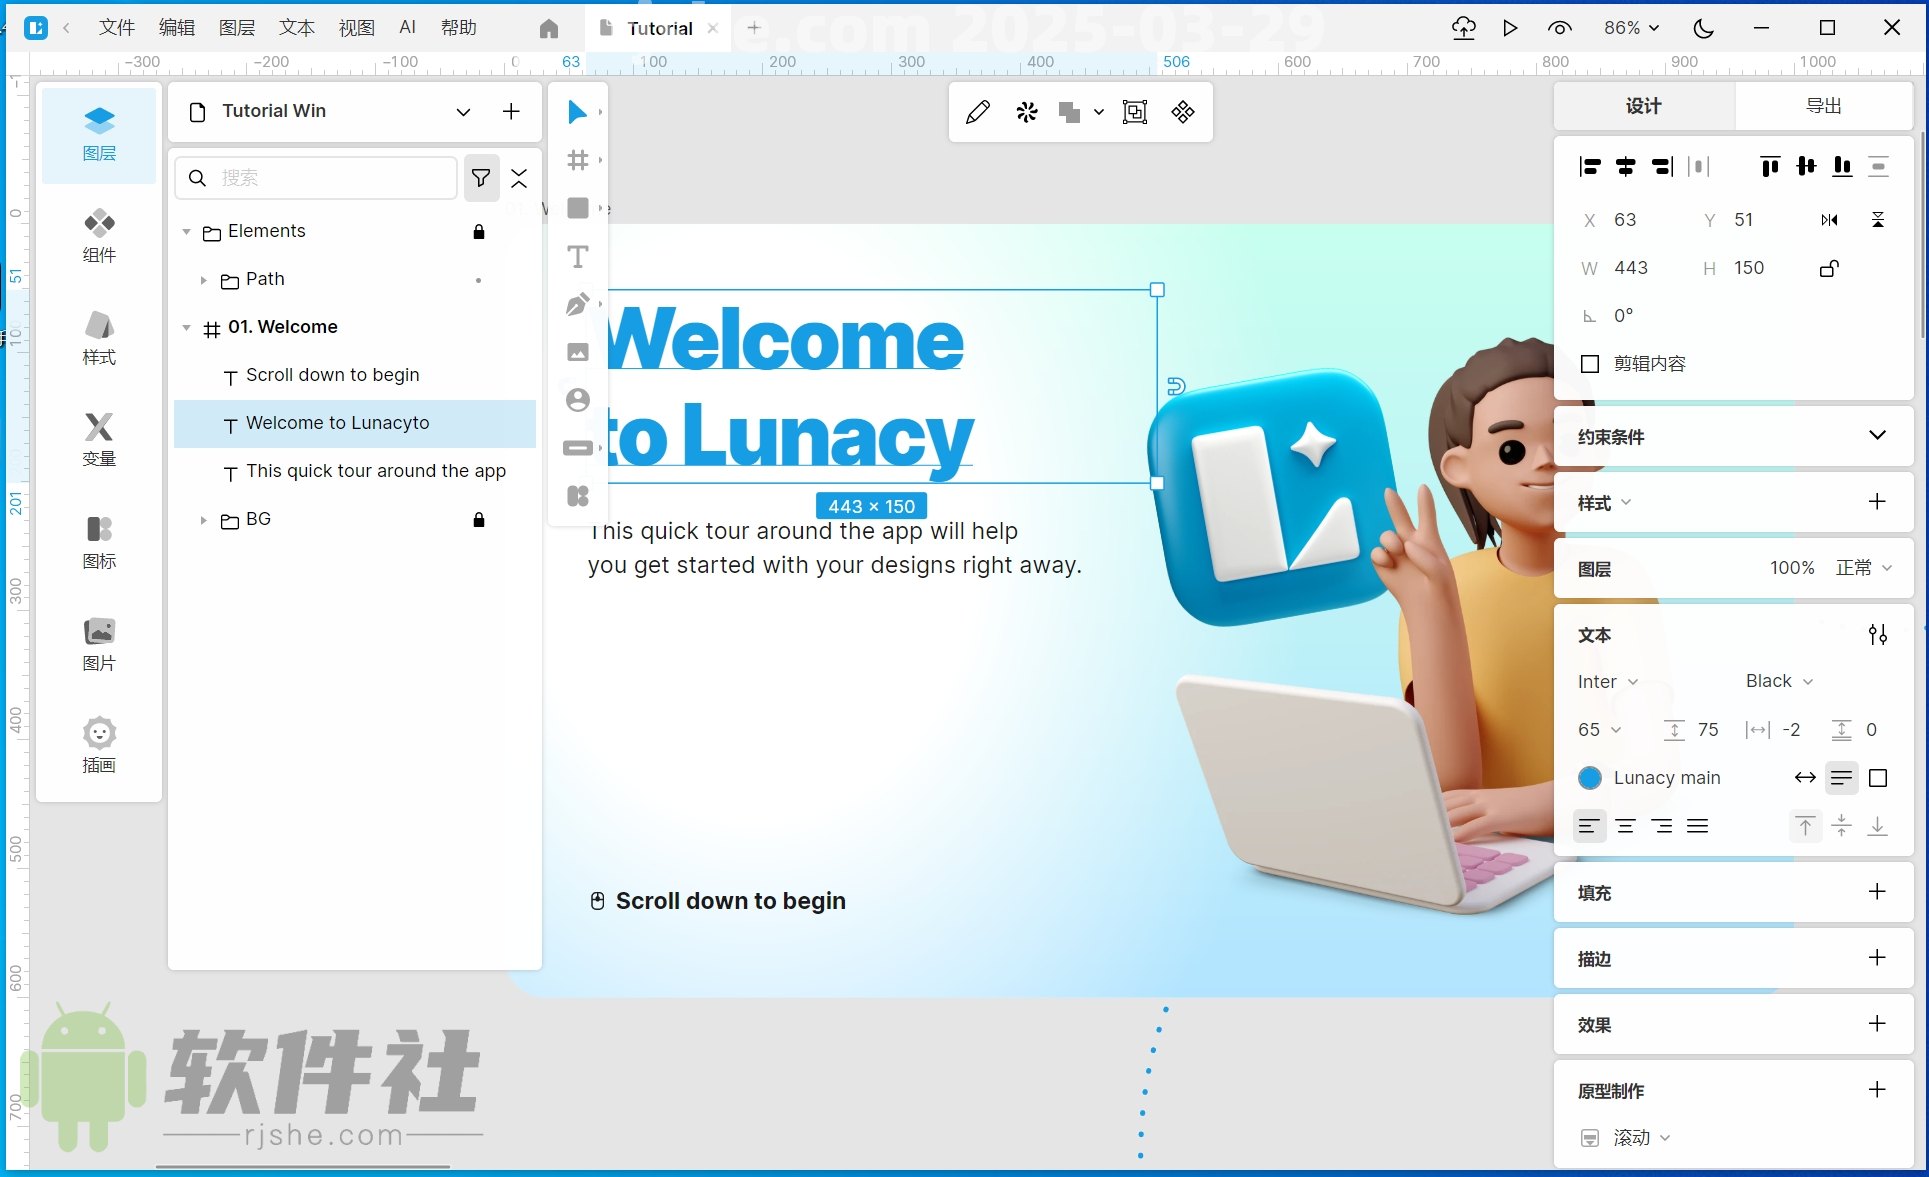
Task: Go to Home tab icon
Action: coord(548,28)
